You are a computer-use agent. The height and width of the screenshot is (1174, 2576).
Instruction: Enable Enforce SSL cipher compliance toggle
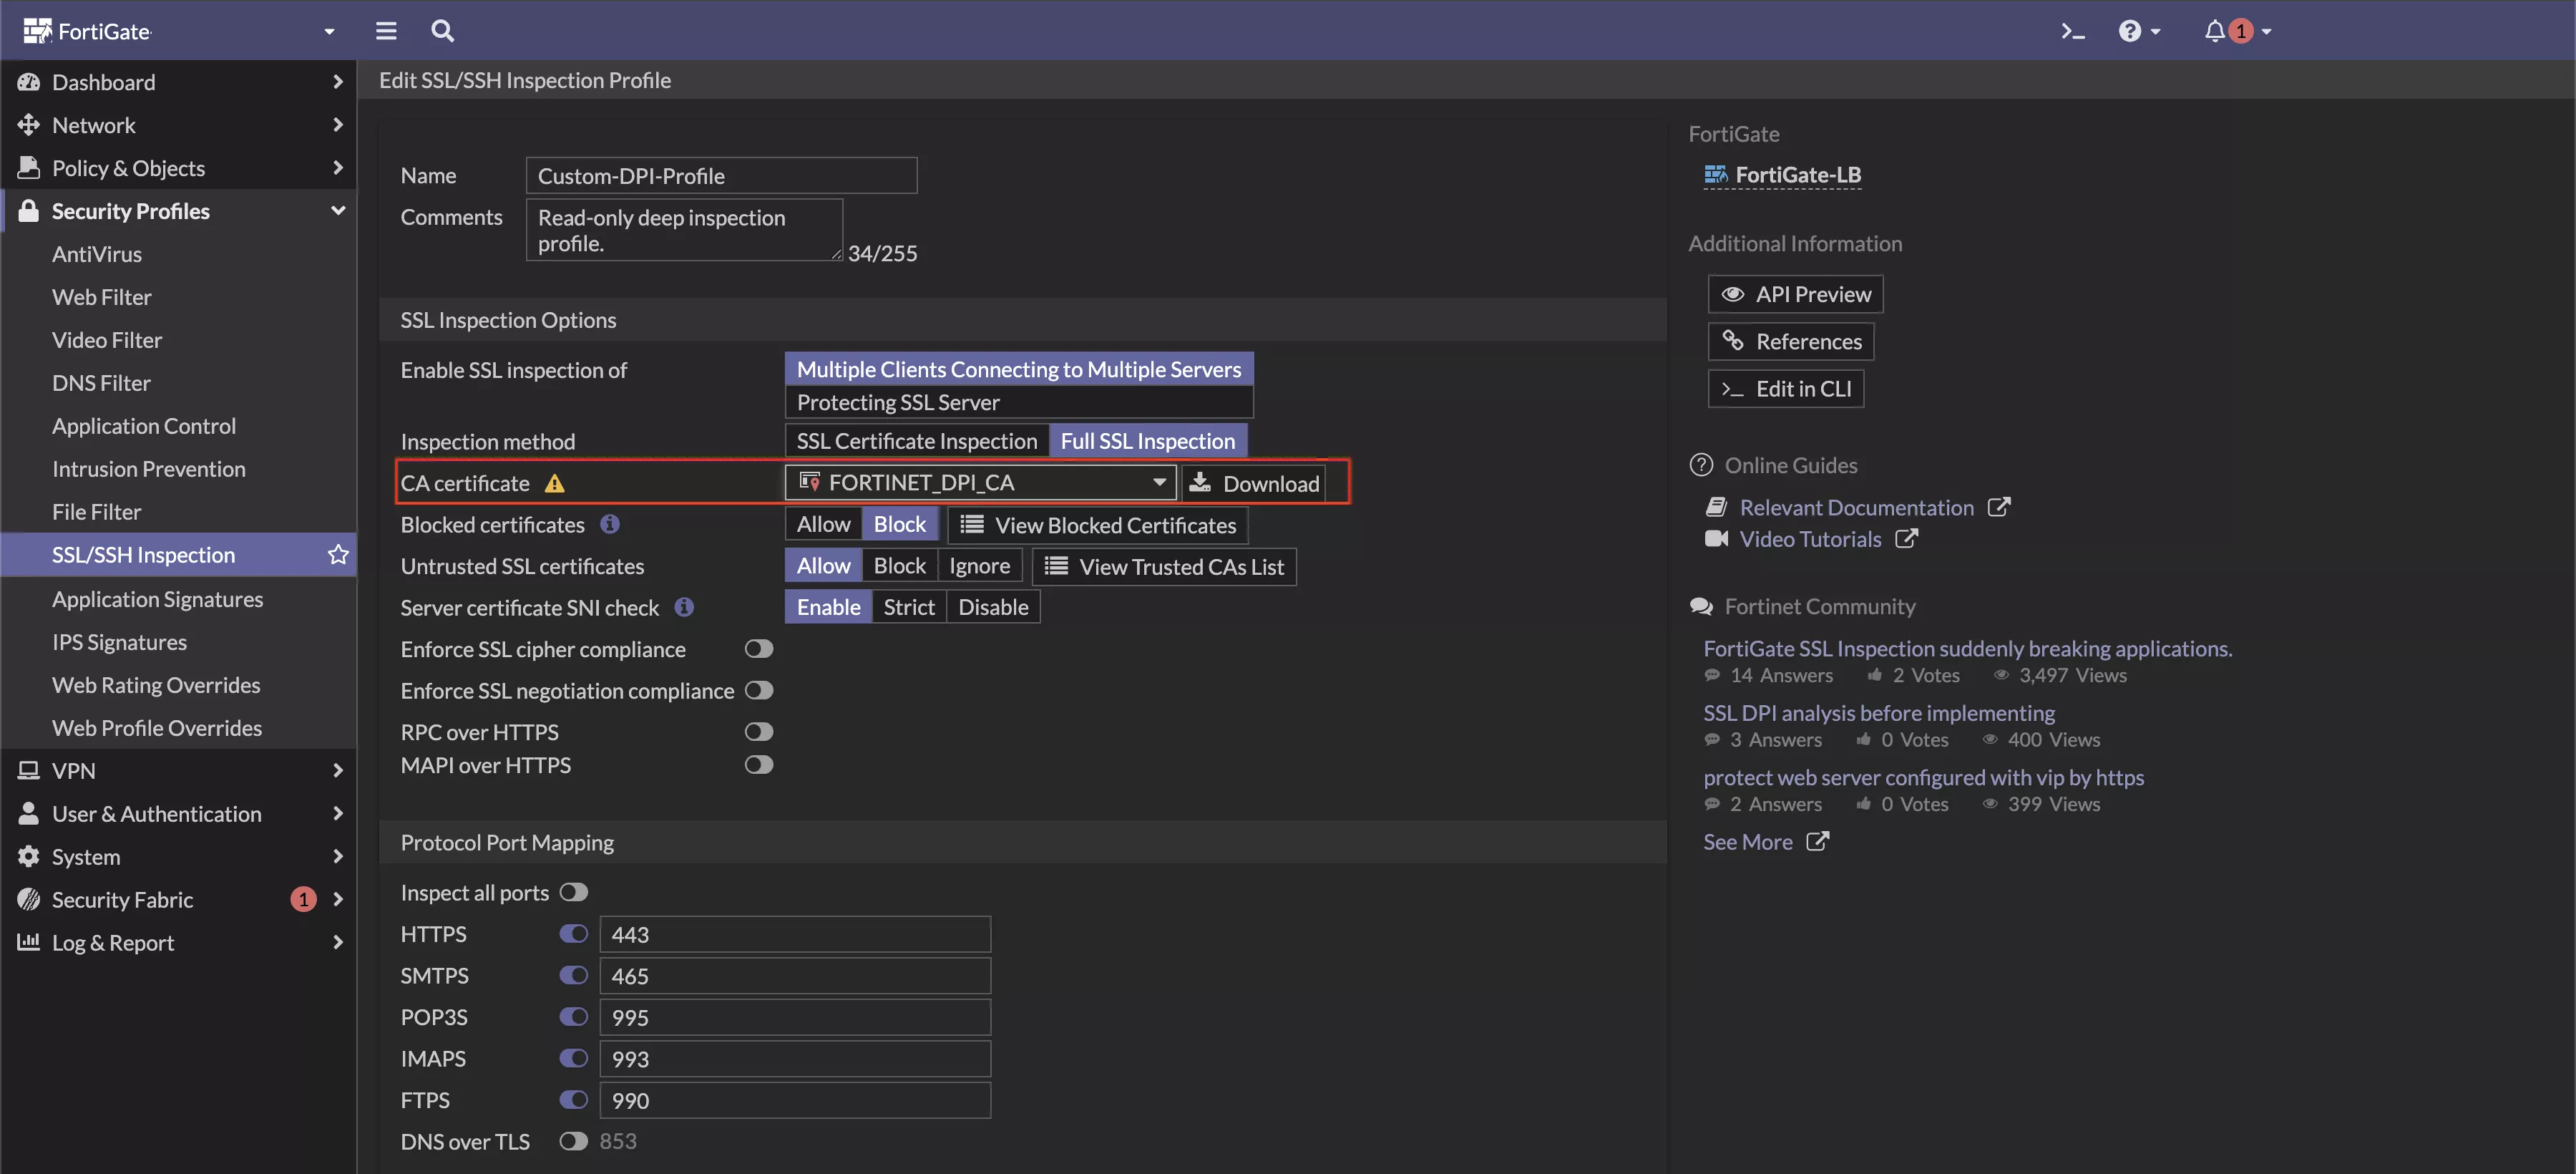click(759, 649)
